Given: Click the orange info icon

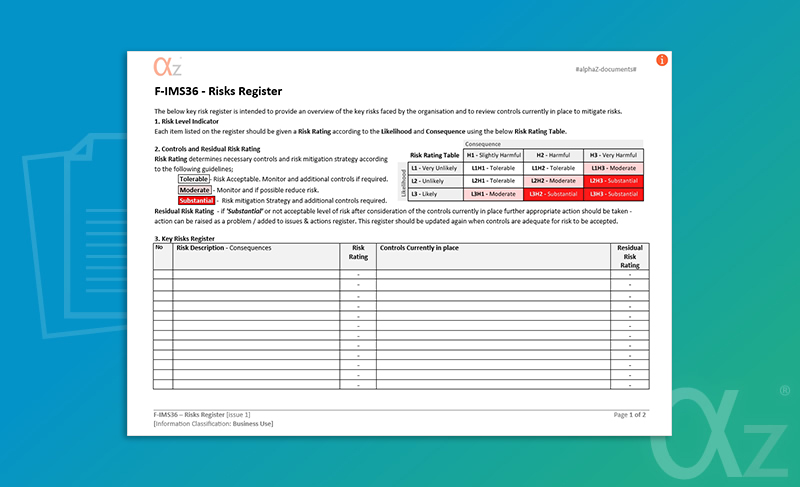Looking at the screenshot, I should pos(662,61).
